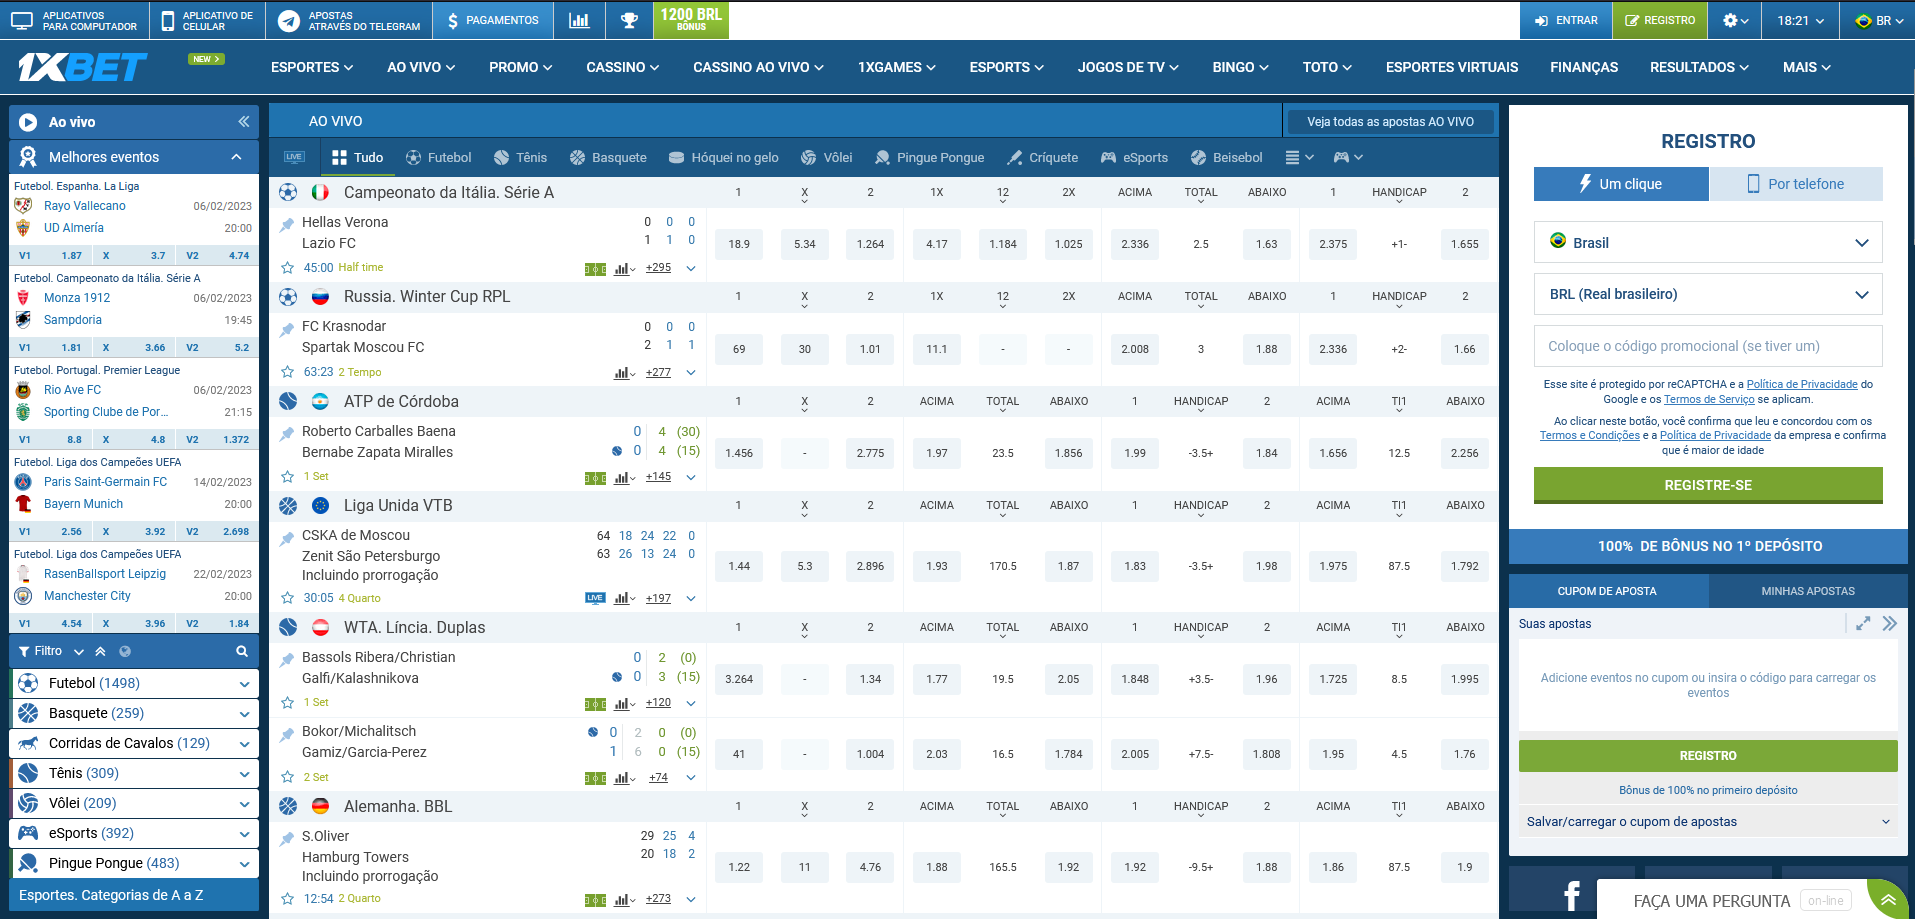Favorite the Hellas Verona match with star
The image size is (1915, 919).
(288, 268)
